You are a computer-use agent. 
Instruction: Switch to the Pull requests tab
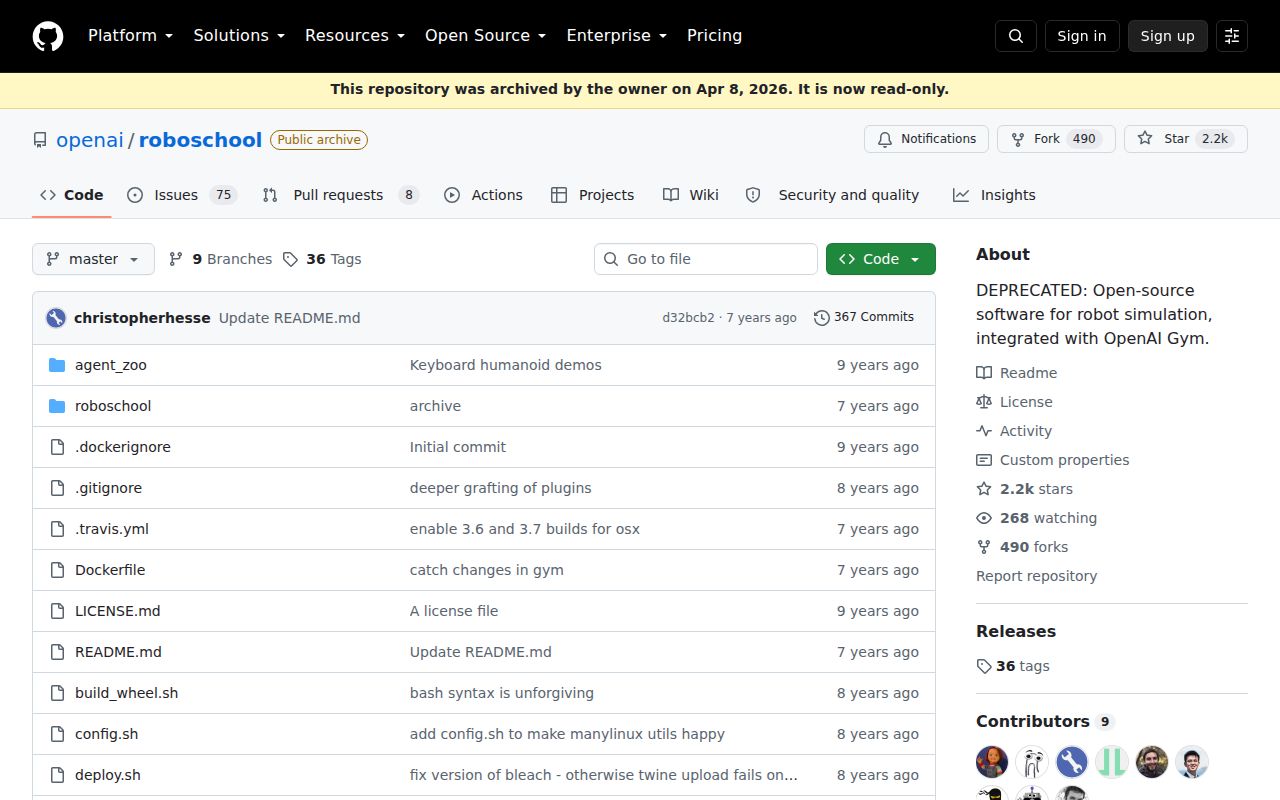point(340,195)
